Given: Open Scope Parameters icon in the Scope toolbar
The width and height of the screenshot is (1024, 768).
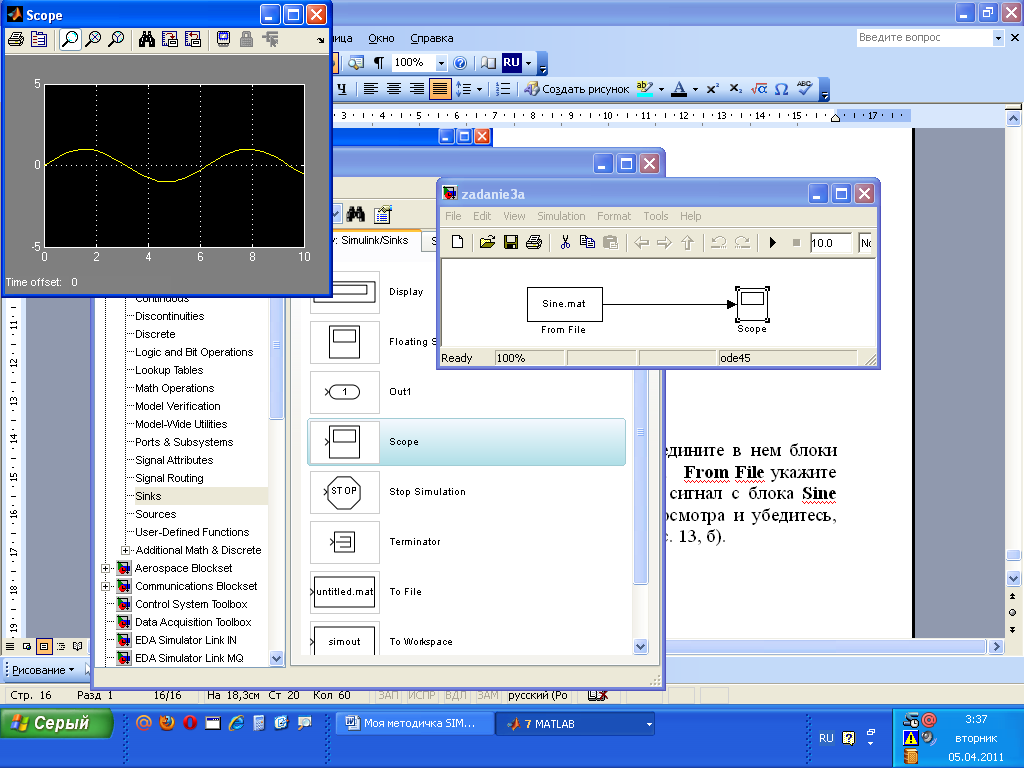Looking at the screenshot, I should pos(39,39).
